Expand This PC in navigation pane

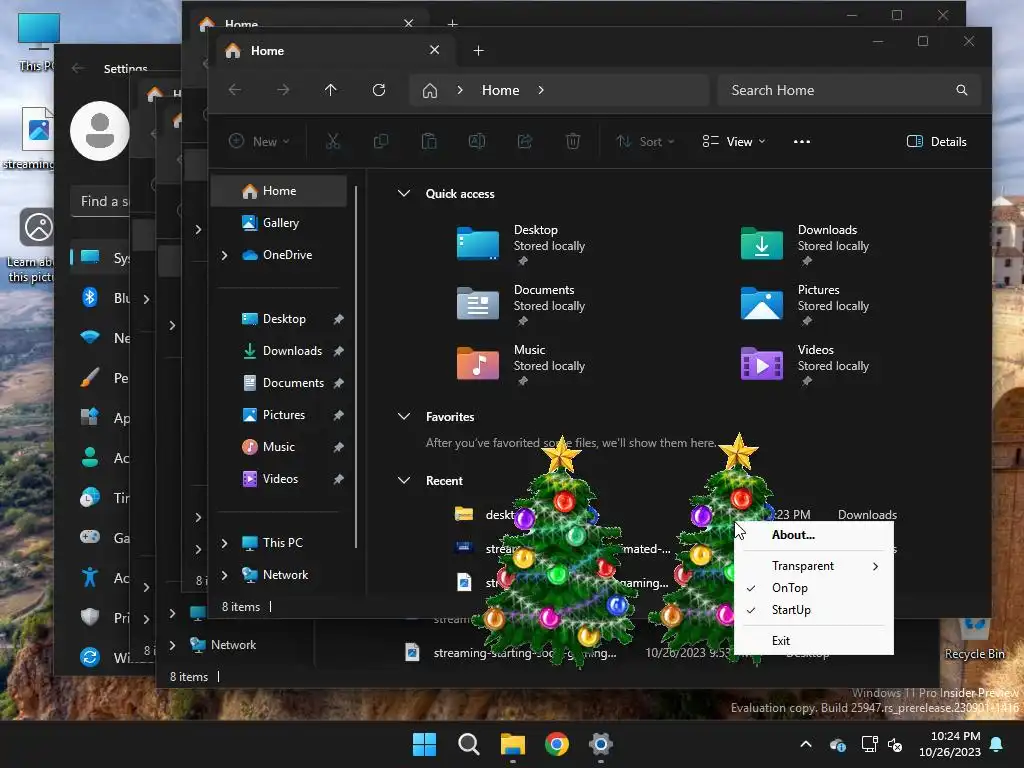click(x=224, y=543)
